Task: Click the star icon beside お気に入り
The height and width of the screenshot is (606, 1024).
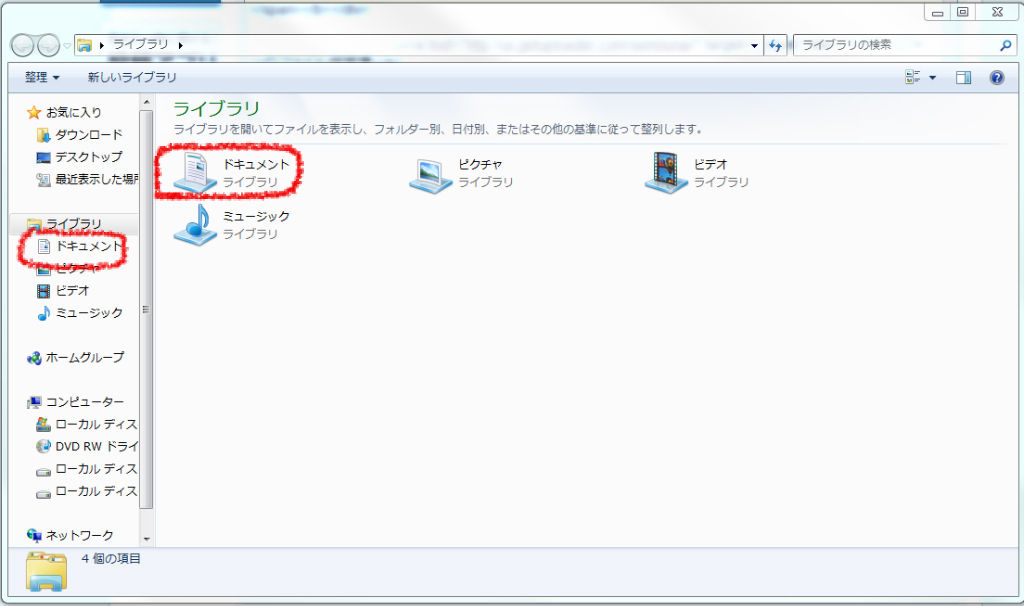Action: pos(34,112)
